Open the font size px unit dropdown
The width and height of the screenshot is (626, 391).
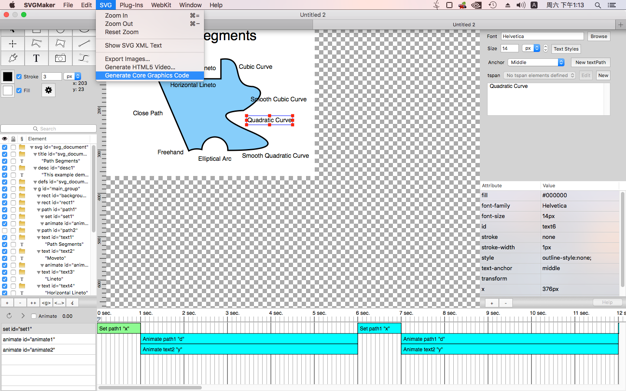tap(531, 48)
